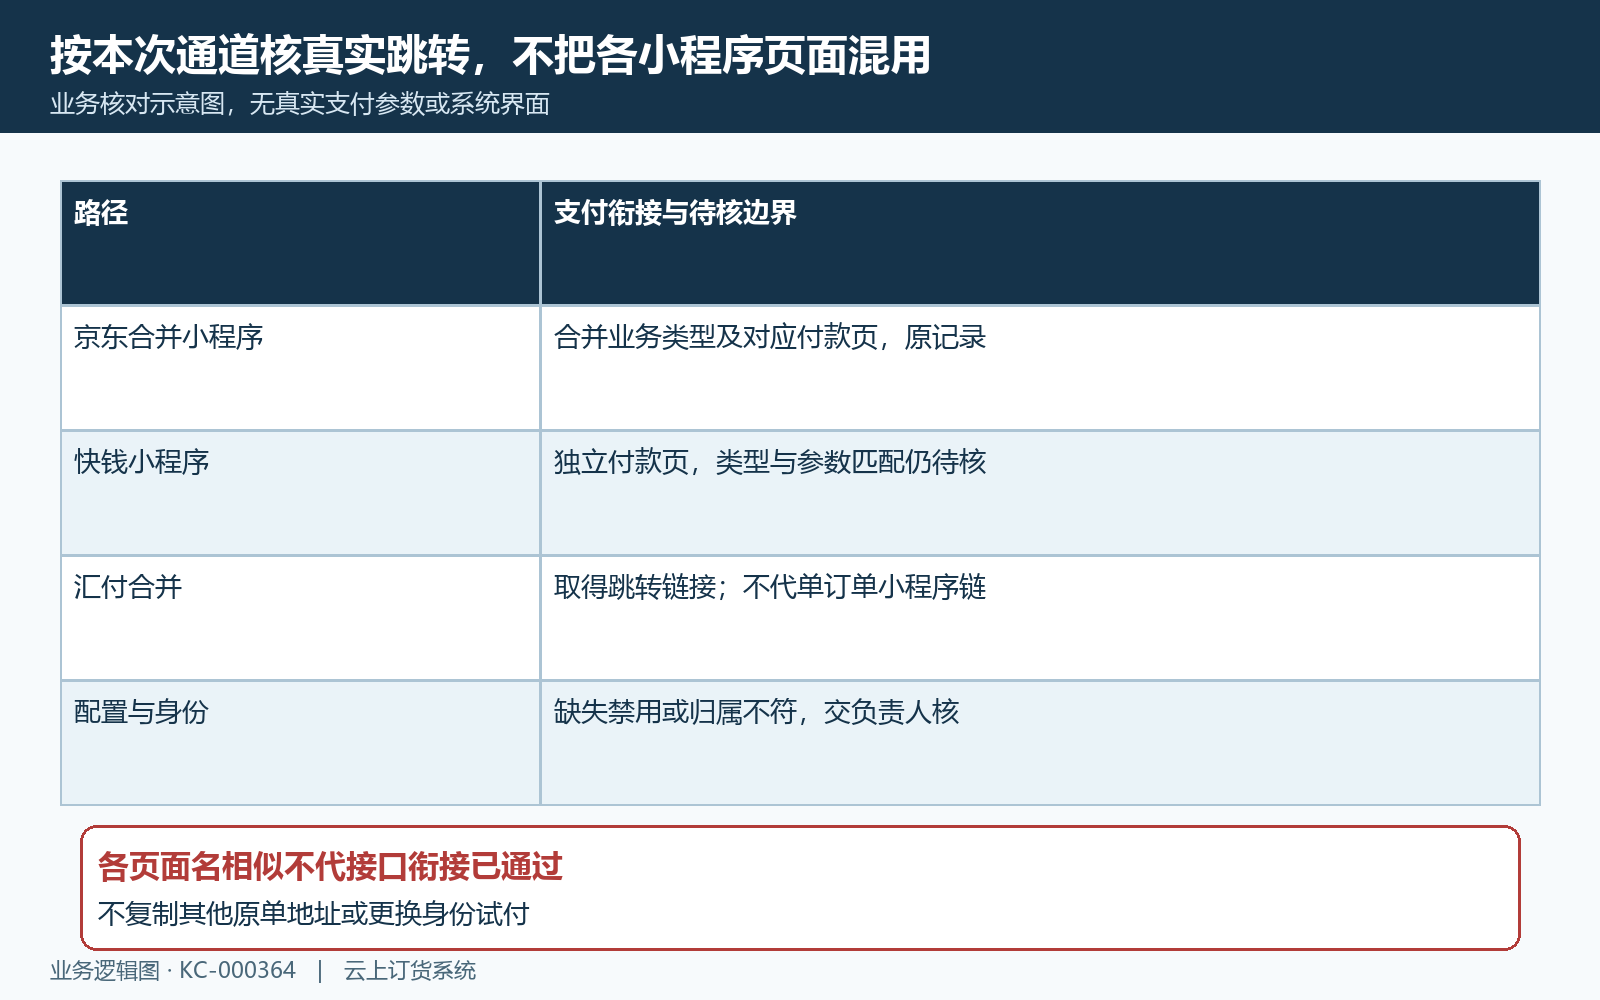Click cell 独立付款页，类型与参数匹配仍待核
1600x1000 pixels.
click(x=1040, y=493)
